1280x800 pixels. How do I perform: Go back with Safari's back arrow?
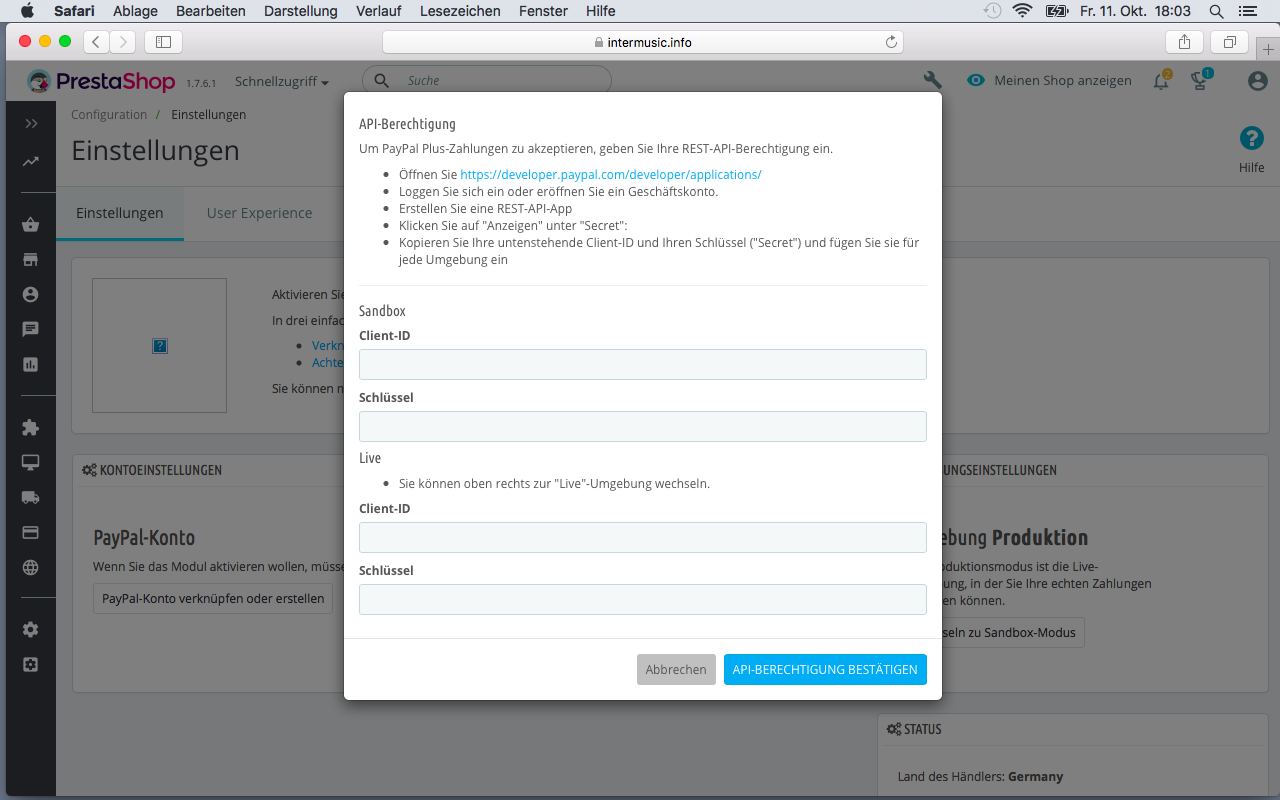coord(96,41)
